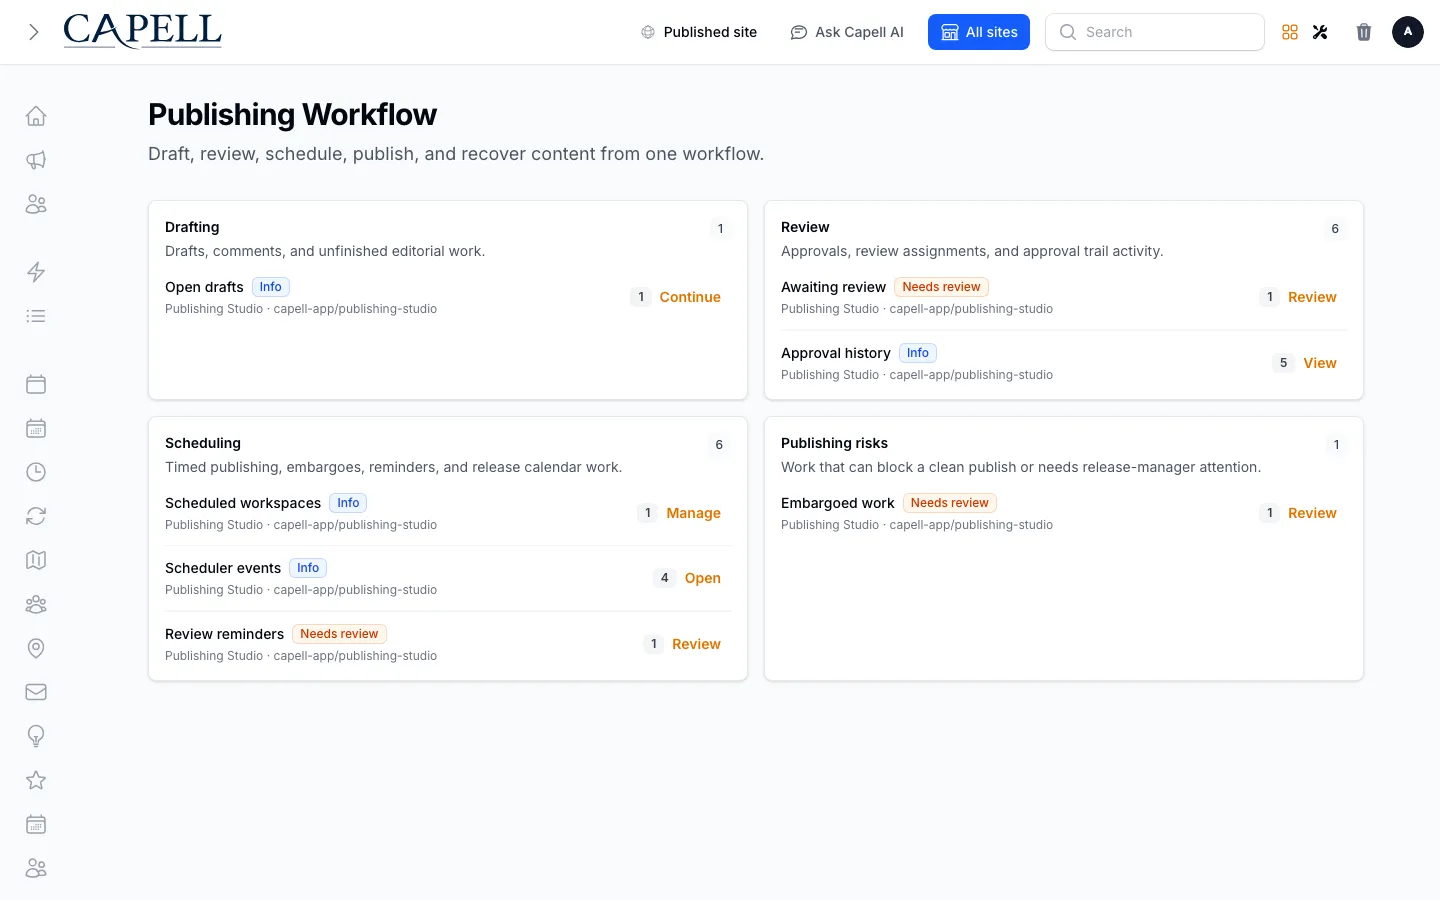Continue the Open drafts item
Image resolution: width=1440 pixels, height=900 pixels.
point(690,297)
